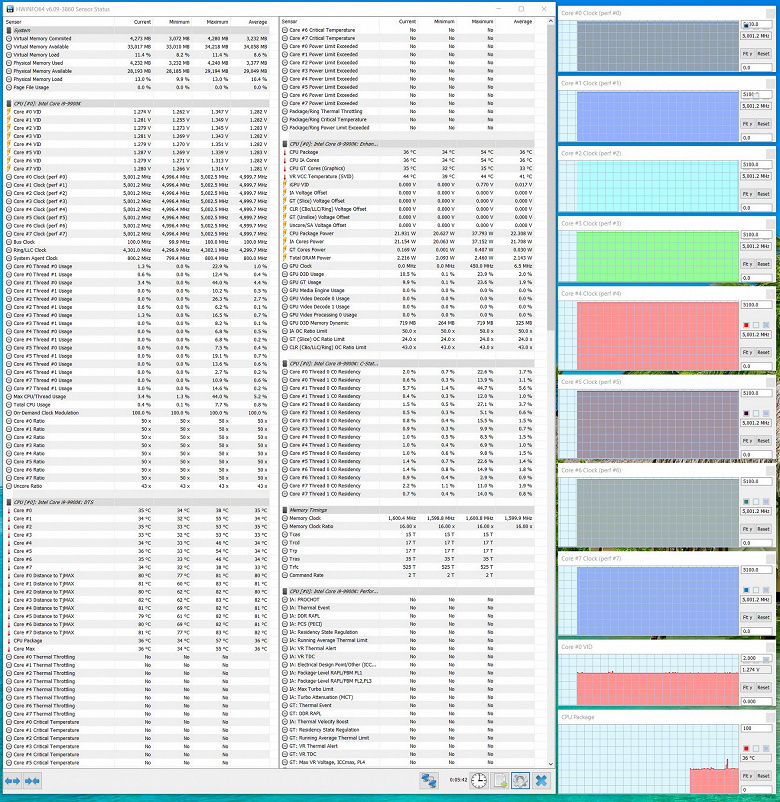Click Fit y in Core #0 Clock graph
The height and width of the screenshot is (802, 780).
pyautogui.click(x=747, y=54)
